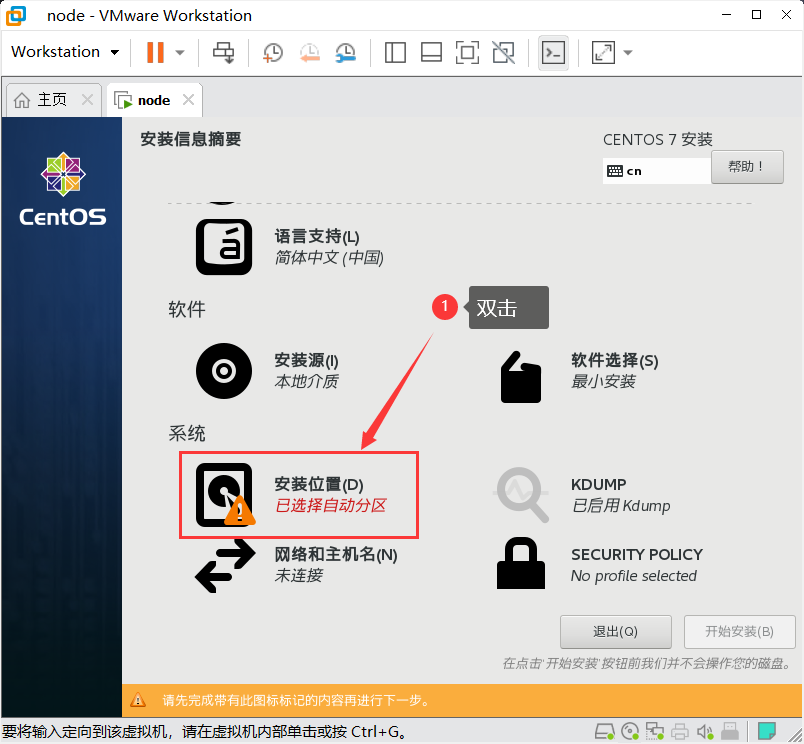
Task: Click the 软件选择(S) label text
Action: click(x=615, y=360)
